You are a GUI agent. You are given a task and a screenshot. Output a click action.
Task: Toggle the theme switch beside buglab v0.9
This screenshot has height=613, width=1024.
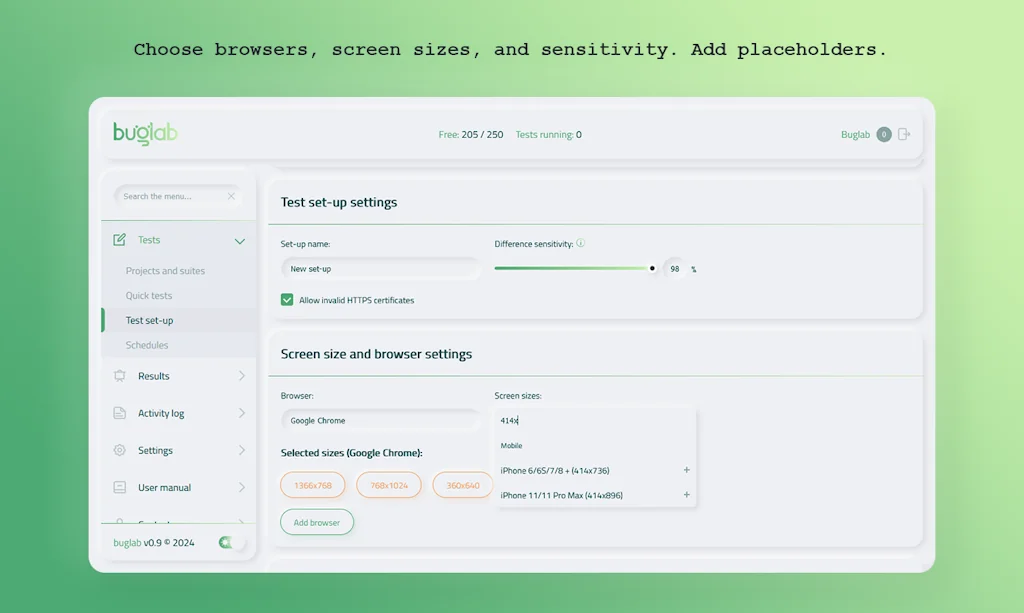229,542
